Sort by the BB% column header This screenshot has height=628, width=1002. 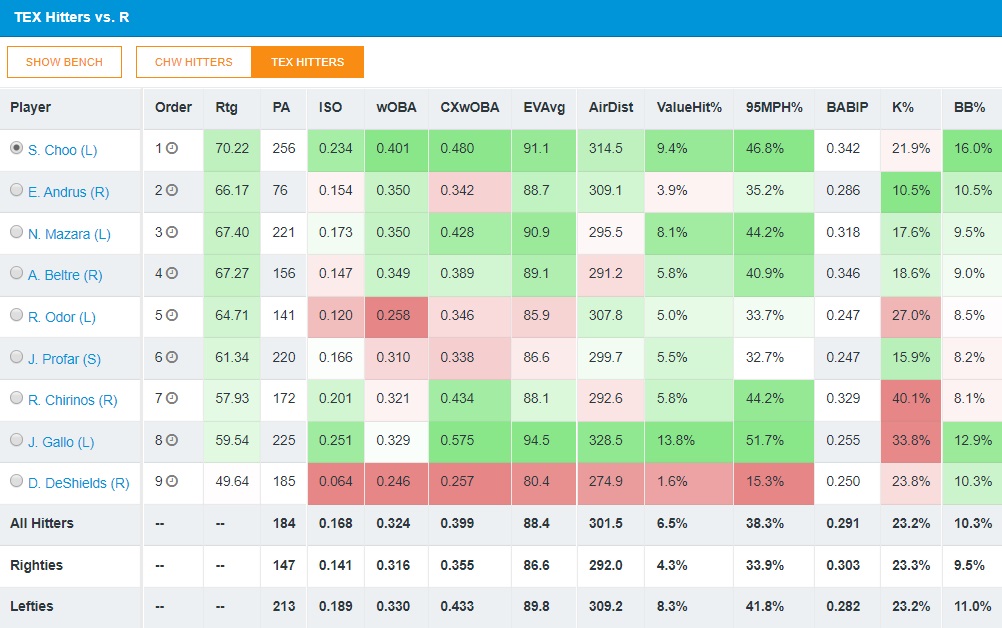969,107
